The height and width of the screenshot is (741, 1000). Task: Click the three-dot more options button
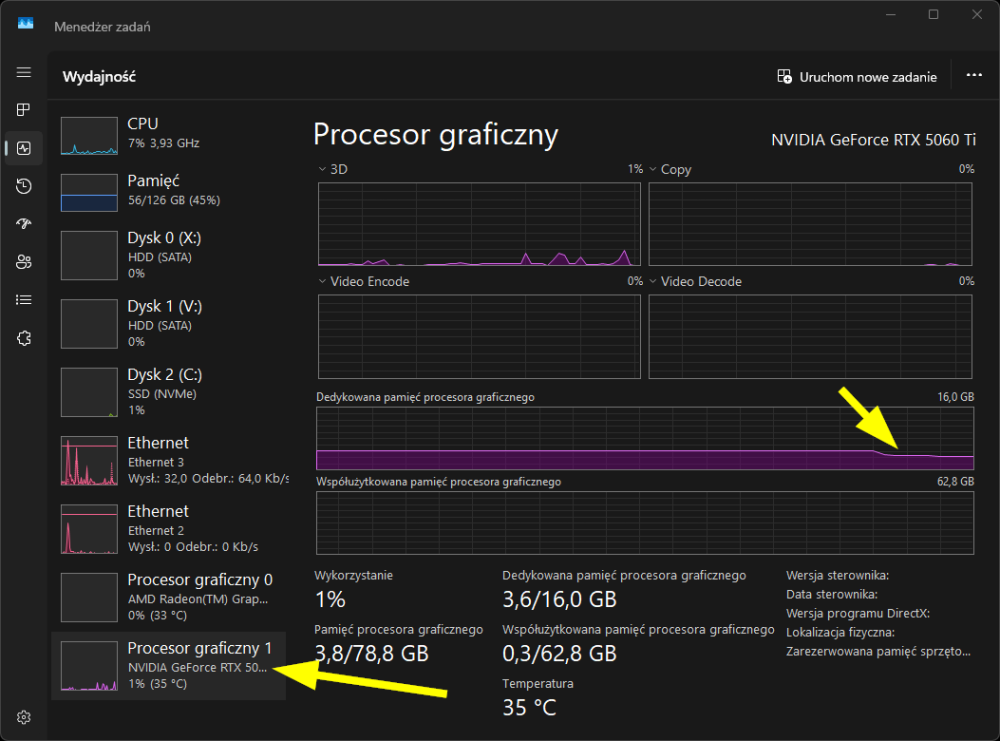974,76
